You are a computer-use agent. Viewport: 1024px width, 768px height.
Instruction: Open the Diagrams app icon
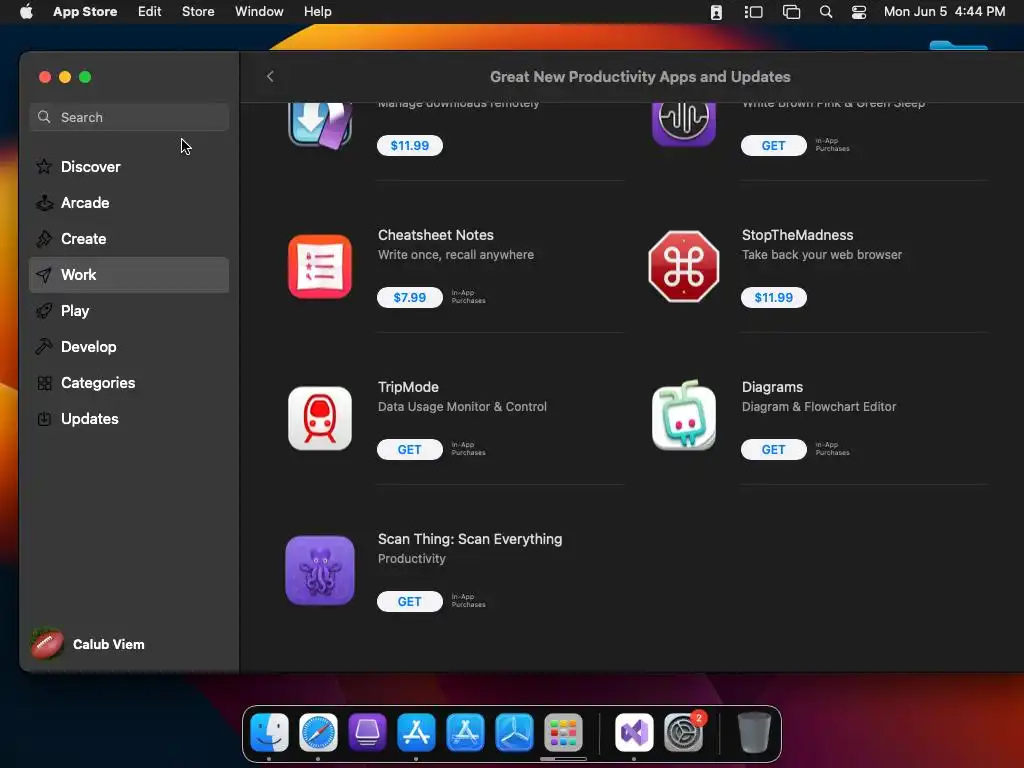684,416
